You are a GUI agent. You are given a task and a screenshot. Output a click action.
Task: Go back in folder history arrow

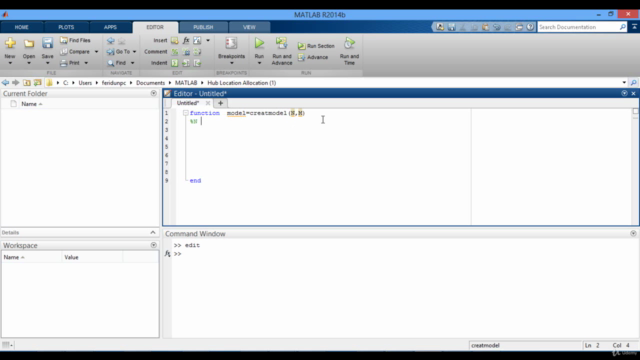(x=5, y=83)
